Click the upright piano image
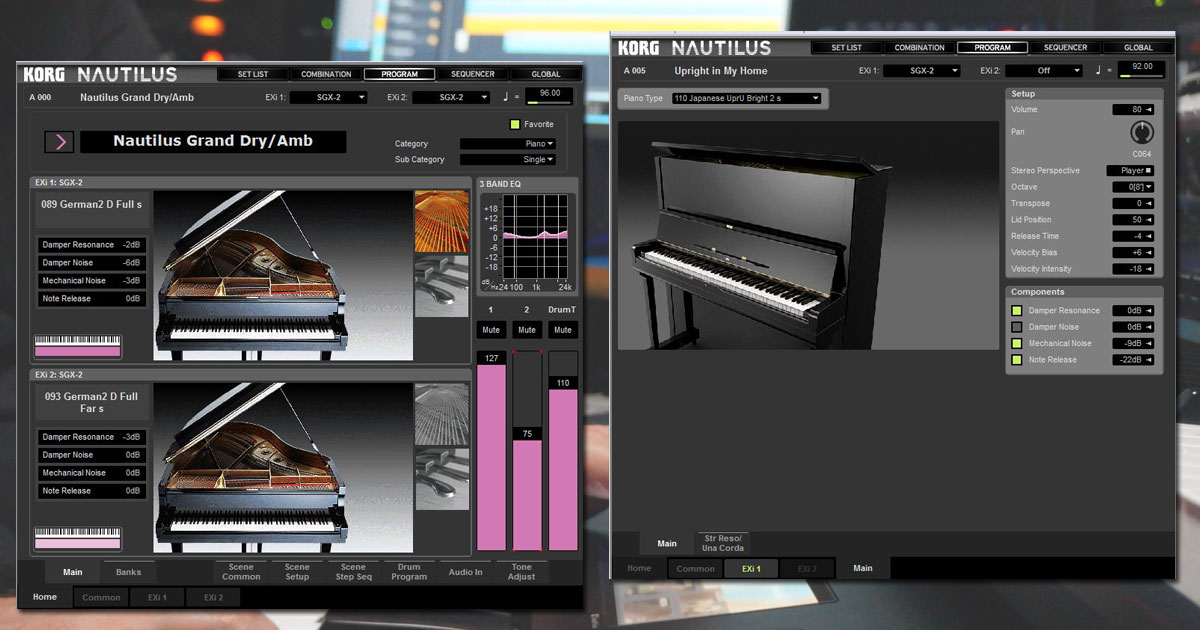The image size is (1200, 630). pos(808,235)
